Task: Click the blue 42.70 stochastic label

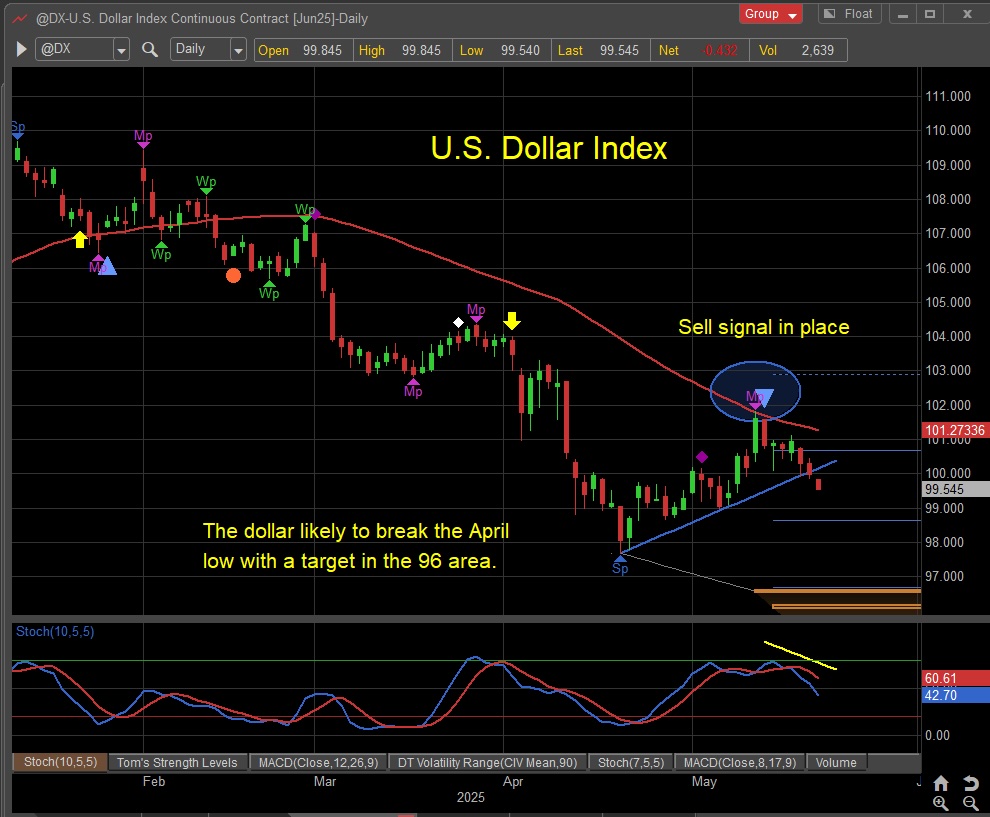Action: tap(955, 695)
